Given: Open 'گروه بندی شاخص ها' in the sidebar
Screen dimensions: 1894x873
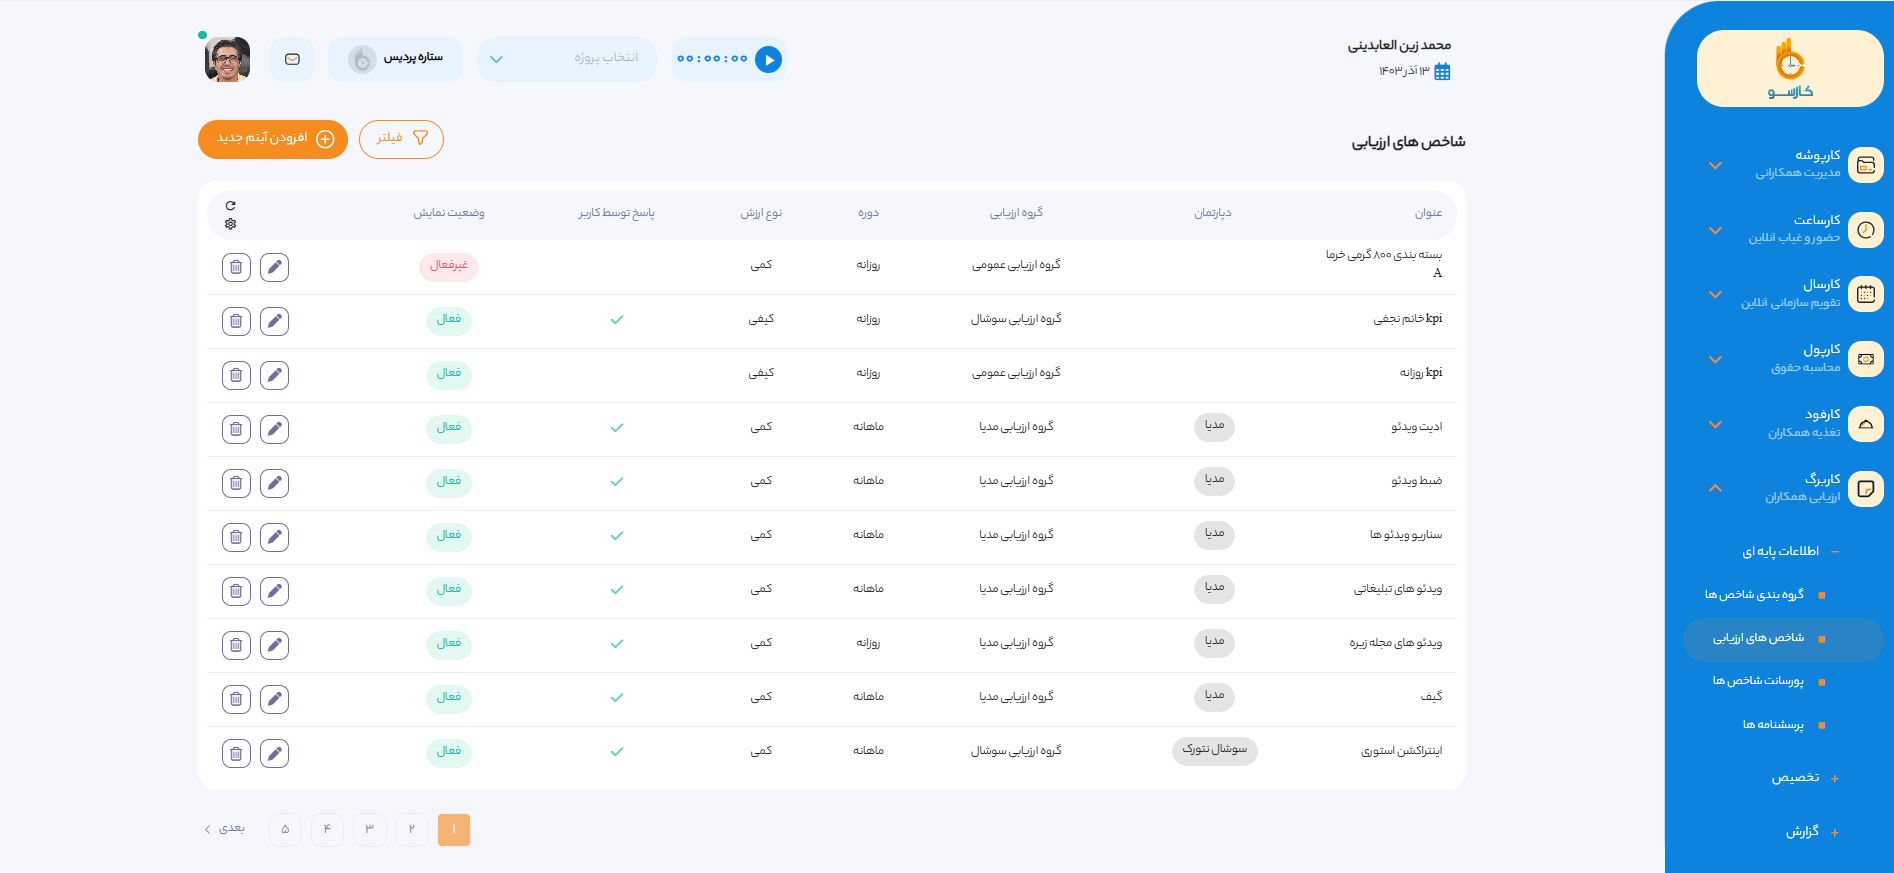Looking at the screenshot, I should point(1754,595).
